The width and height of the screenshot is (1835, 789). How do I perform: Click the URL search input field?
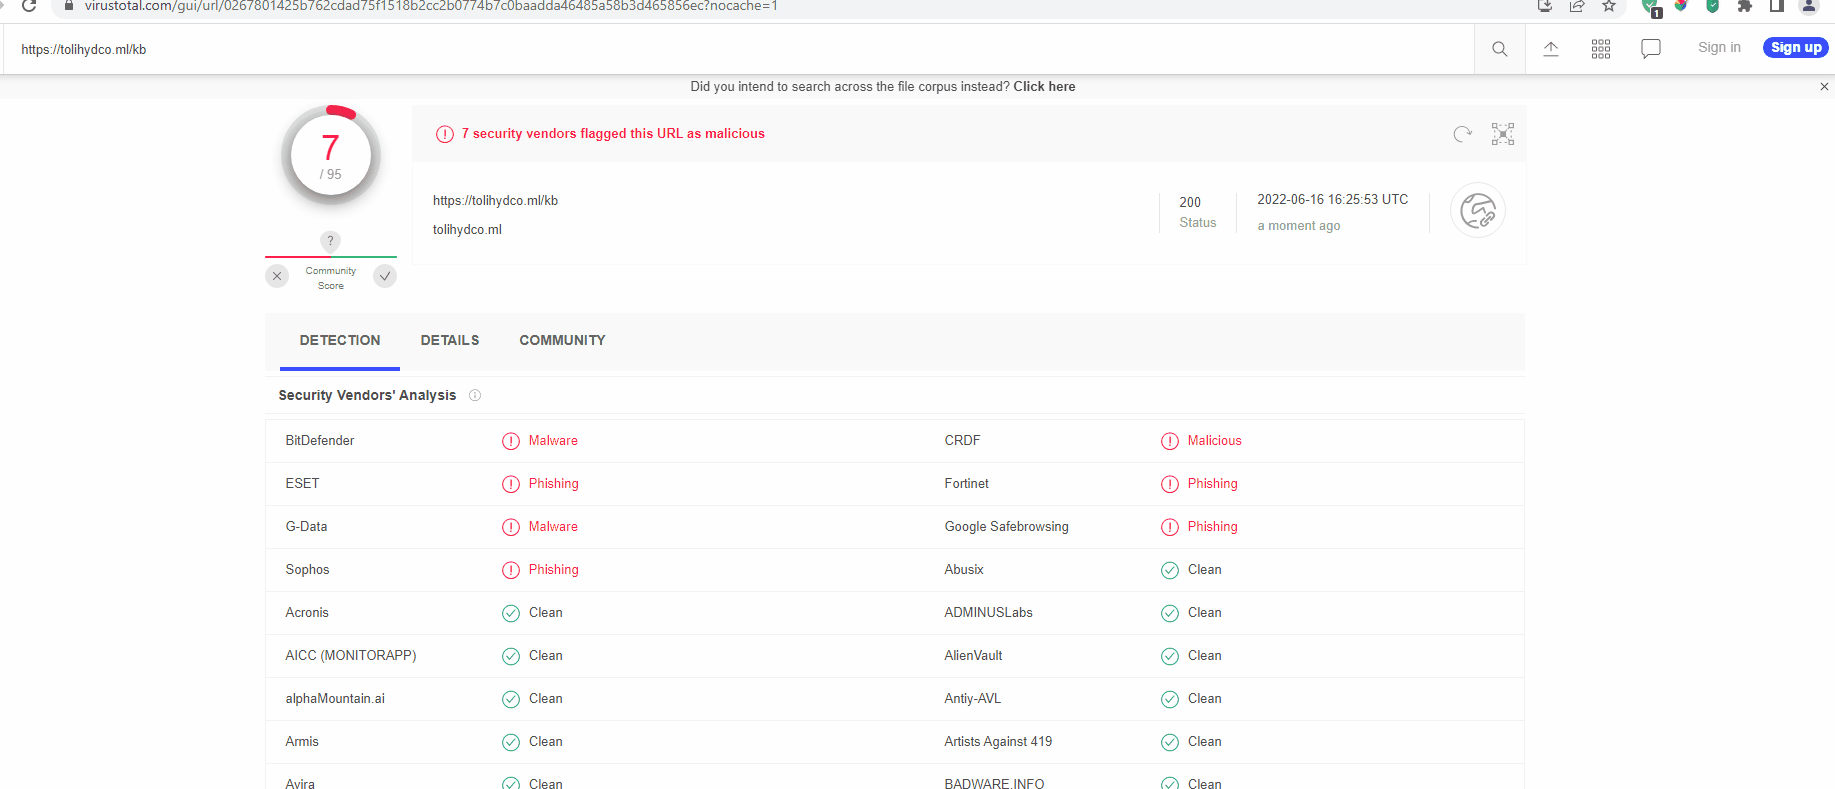tap(740, 49)
